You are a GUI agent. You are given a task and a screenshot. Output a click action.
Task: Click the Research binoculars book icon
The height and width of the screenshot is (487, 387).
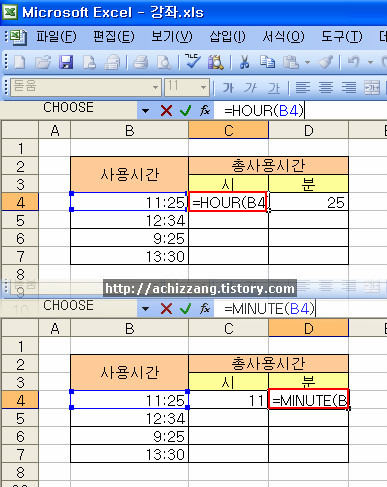[215, 62]
